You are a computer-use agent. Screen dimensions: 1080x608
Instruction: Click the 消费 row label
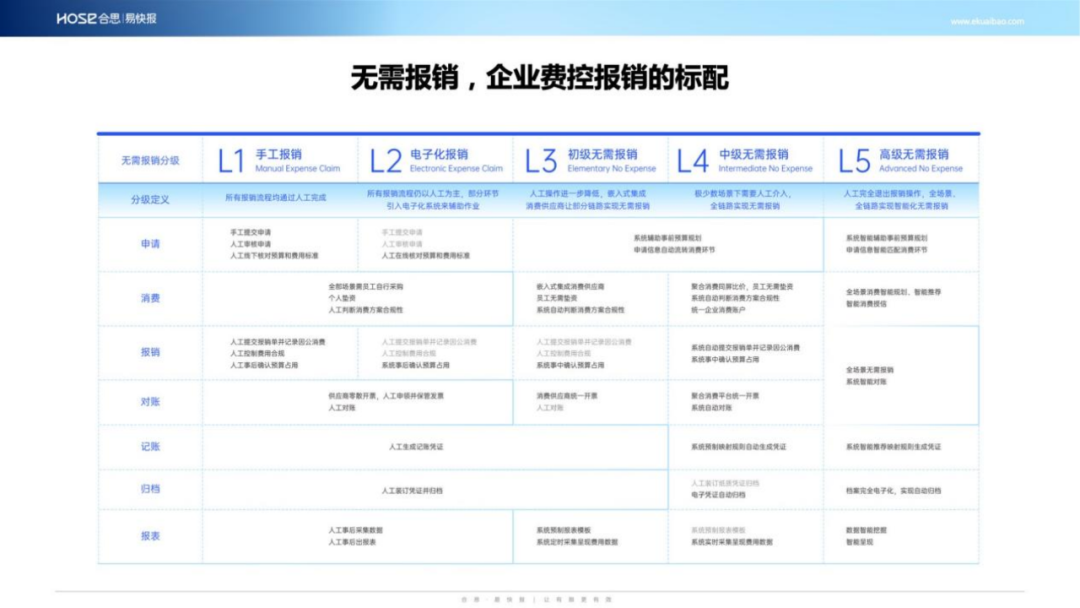150,298
